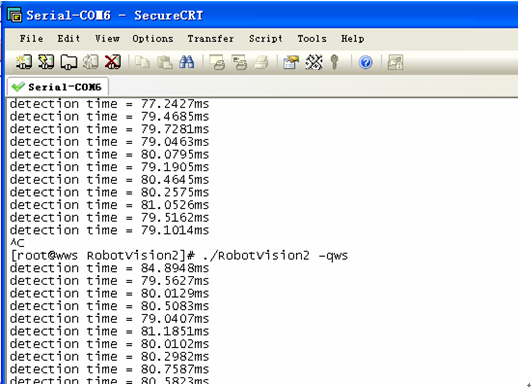Click the line reading 79.4685ms
The width and height of the screenshot is (531, 387).
tap(109, 116)
